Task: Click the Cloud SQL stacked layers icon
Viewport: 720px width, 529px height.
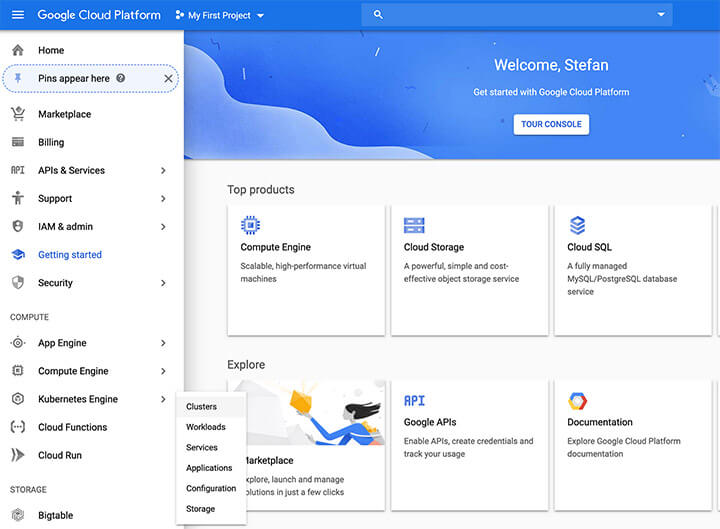Action: click(x=577, y=225)
